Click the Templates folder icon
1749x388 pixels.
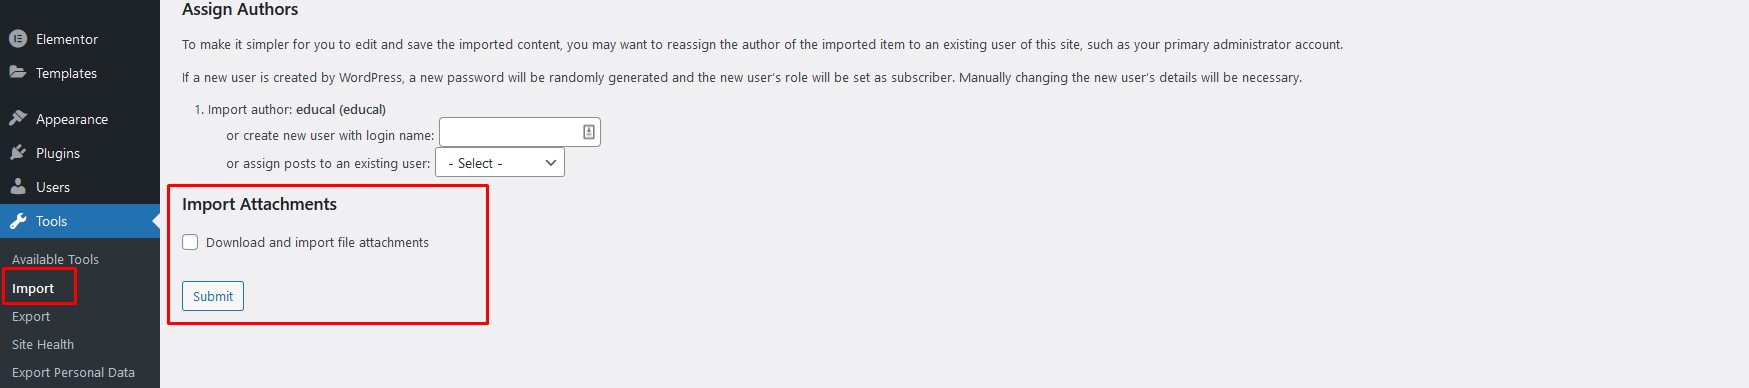(18, 72)
